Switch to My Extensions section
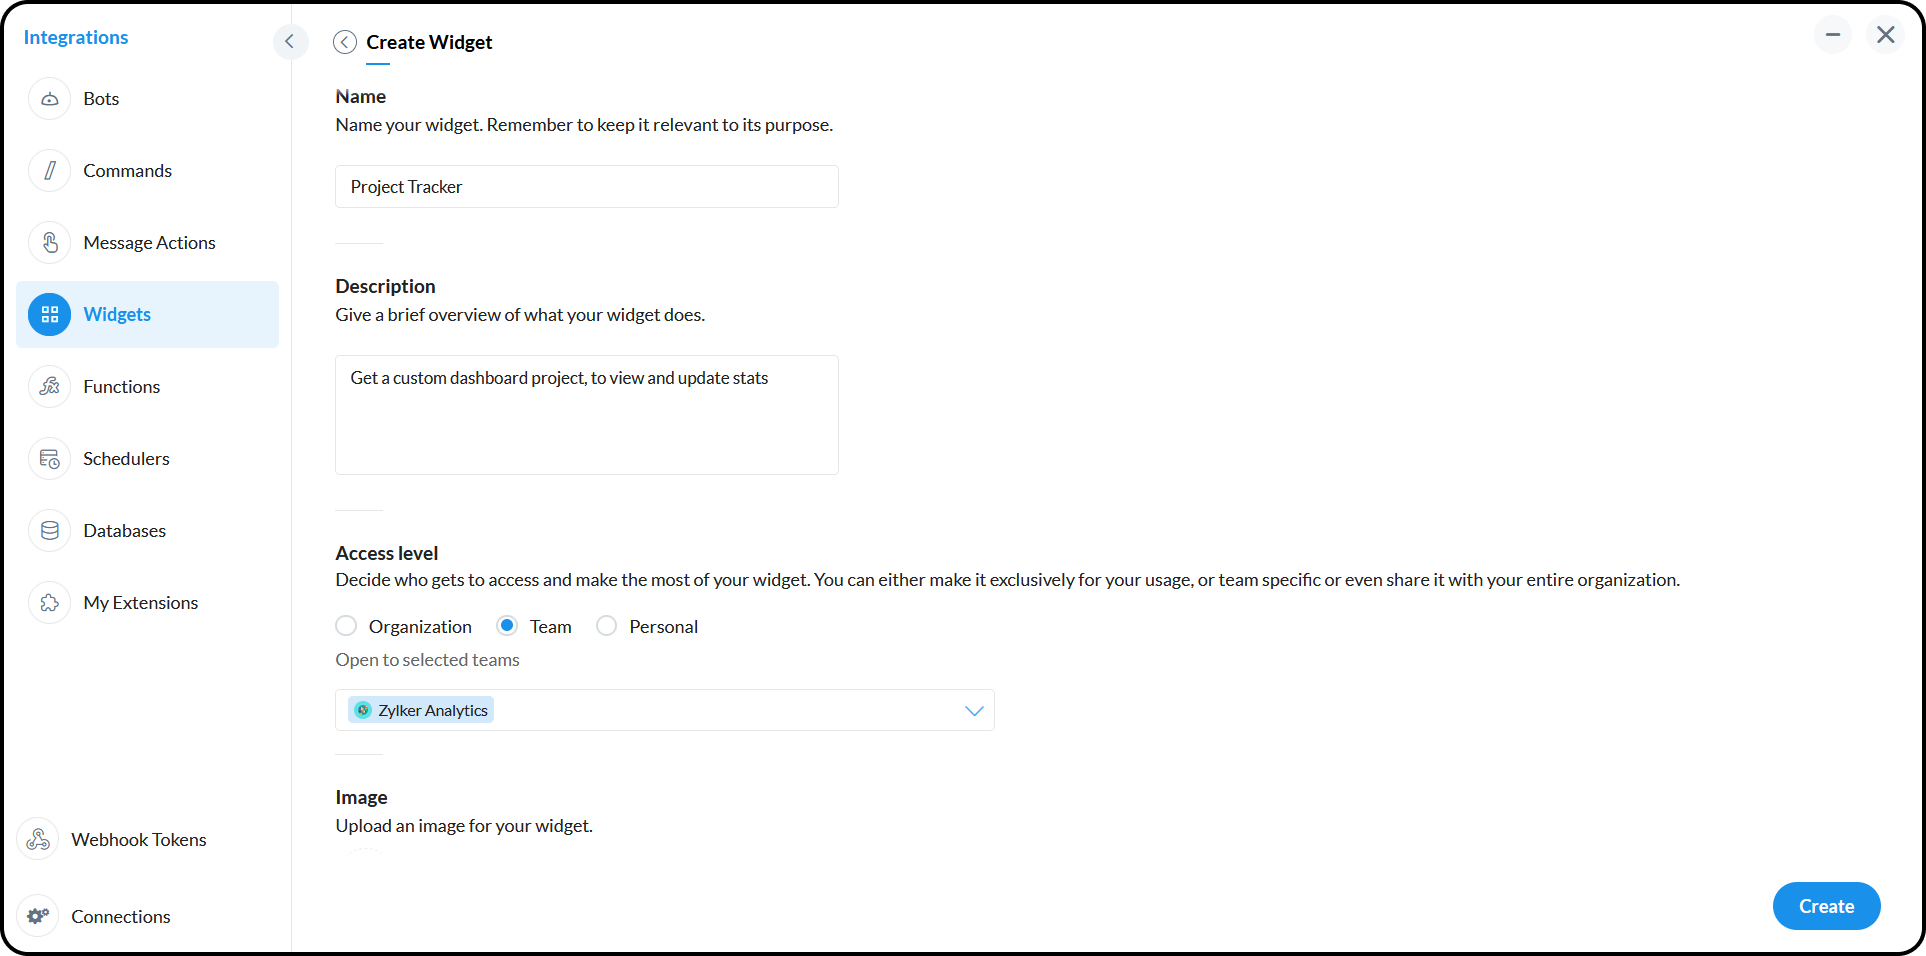Screen dimensions: 1926x956 click(x=141, y=603)
